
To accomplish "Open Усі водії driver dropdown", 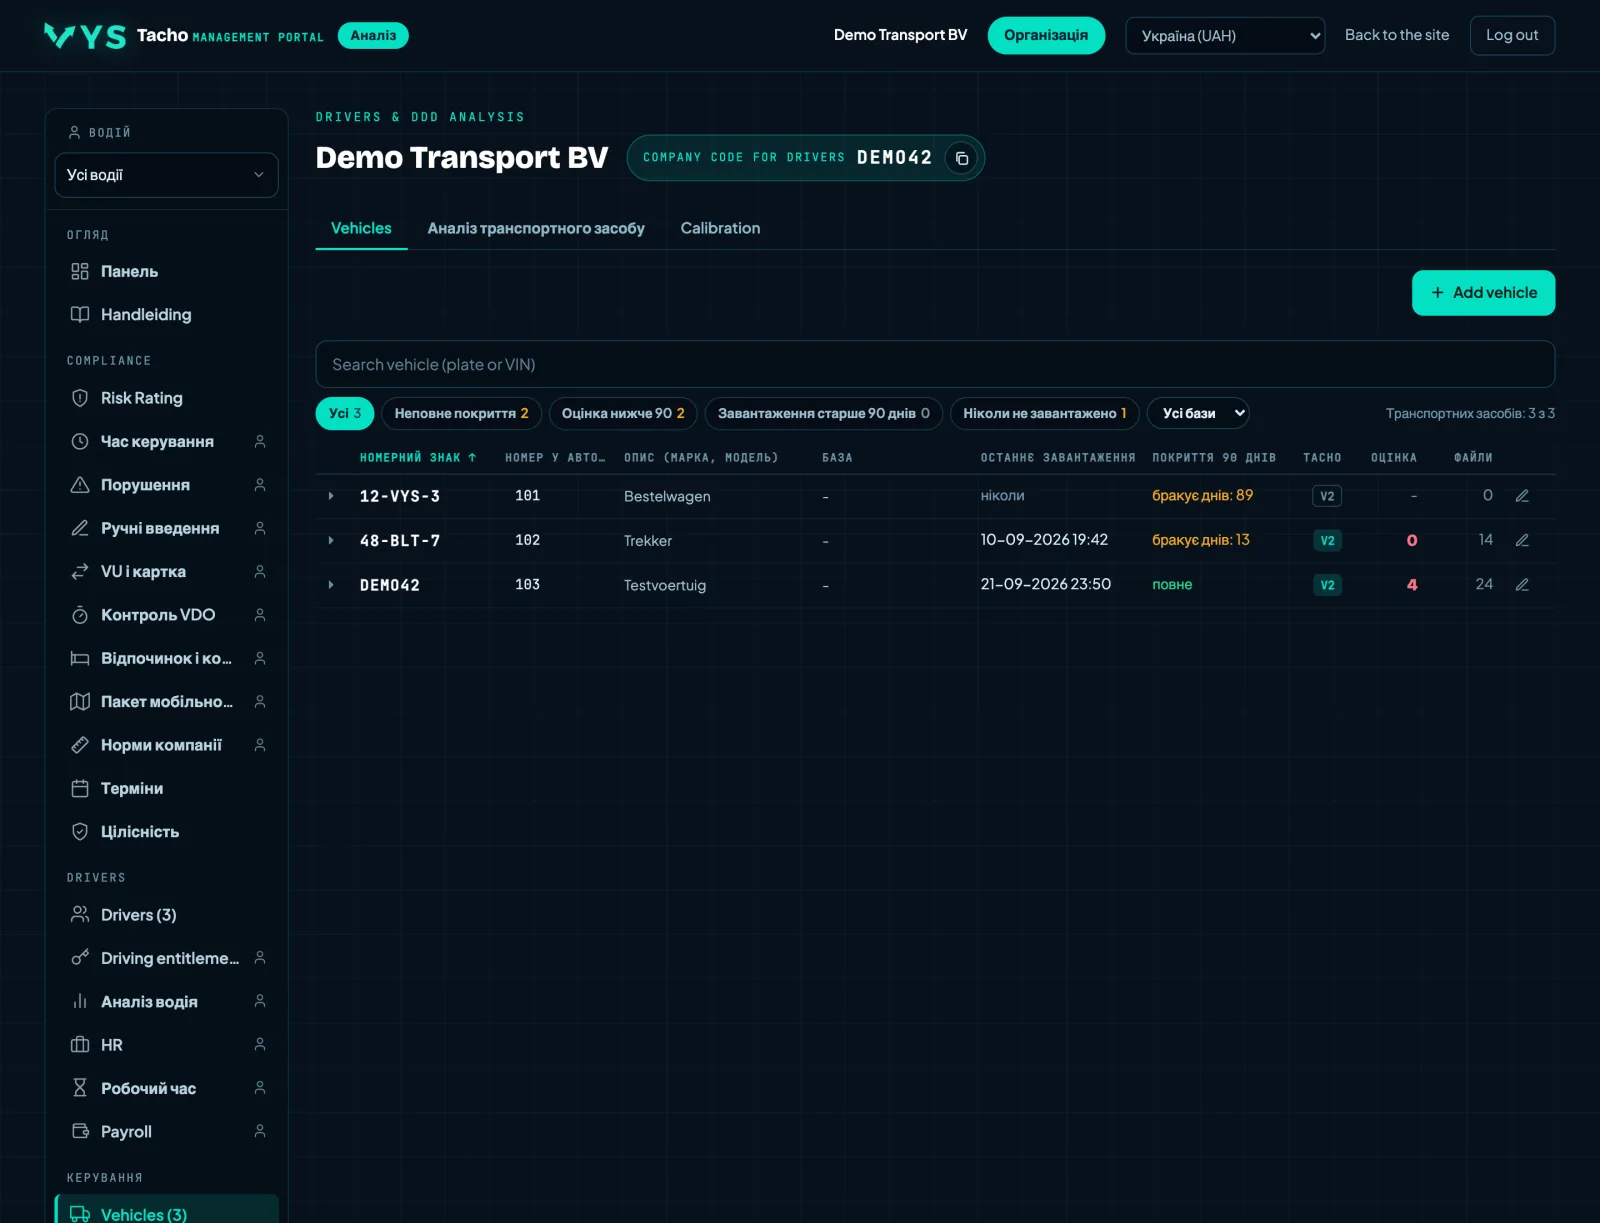I will [166, 175].
